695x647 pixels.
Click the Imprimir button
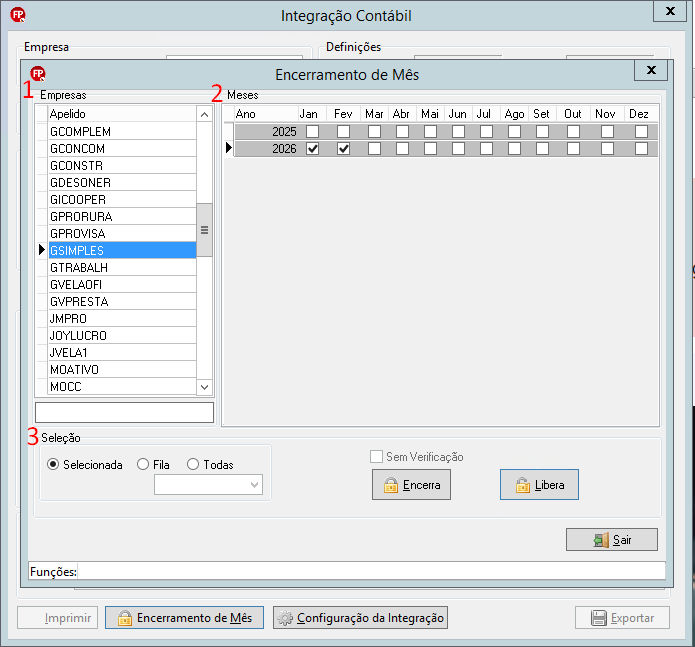pos(58,618)
